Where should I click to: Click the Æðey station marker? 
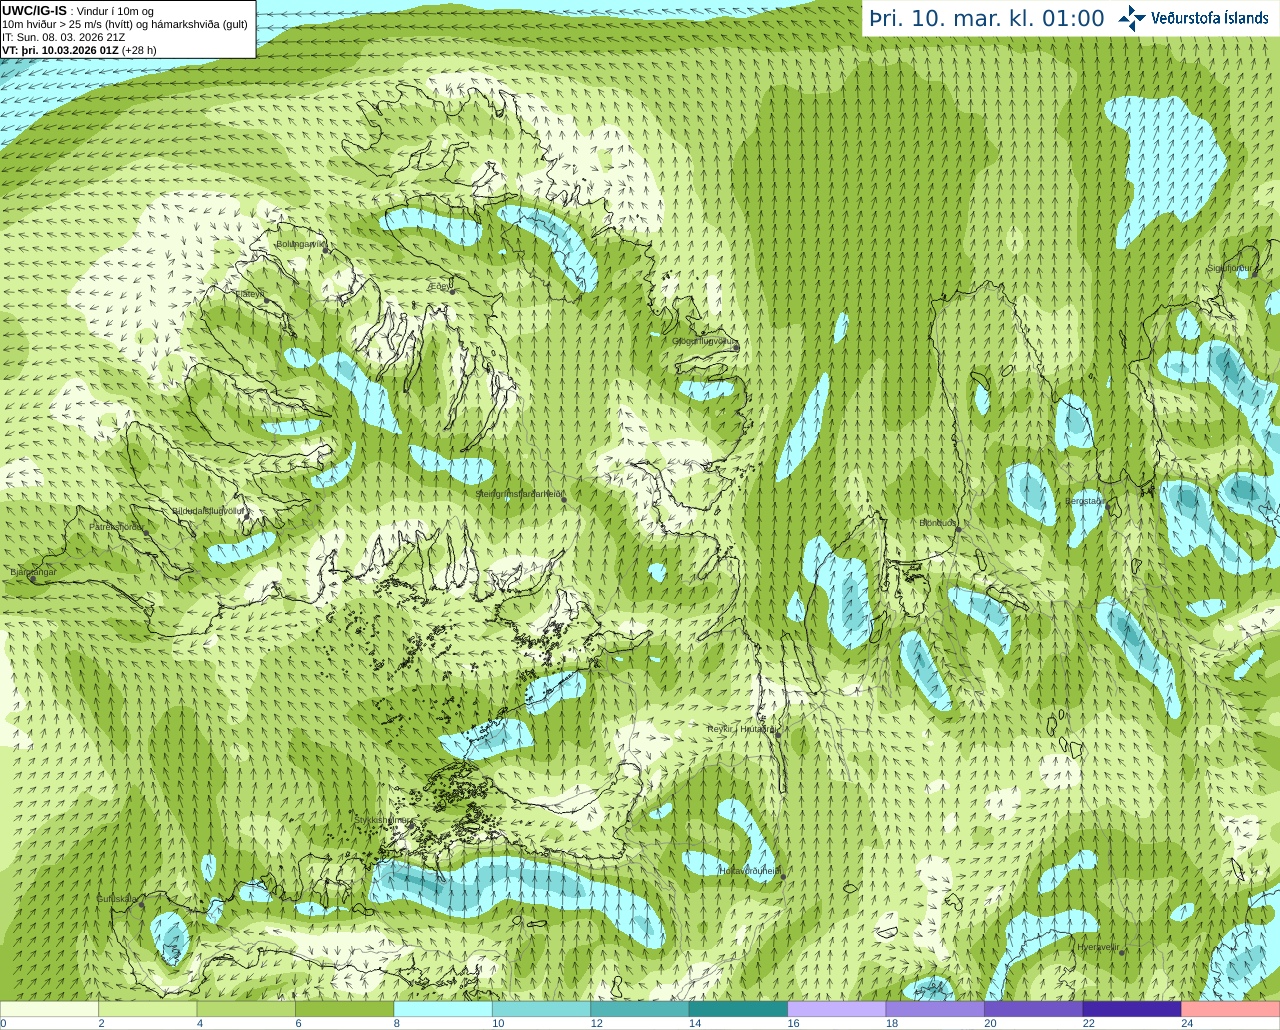point(452,292)
